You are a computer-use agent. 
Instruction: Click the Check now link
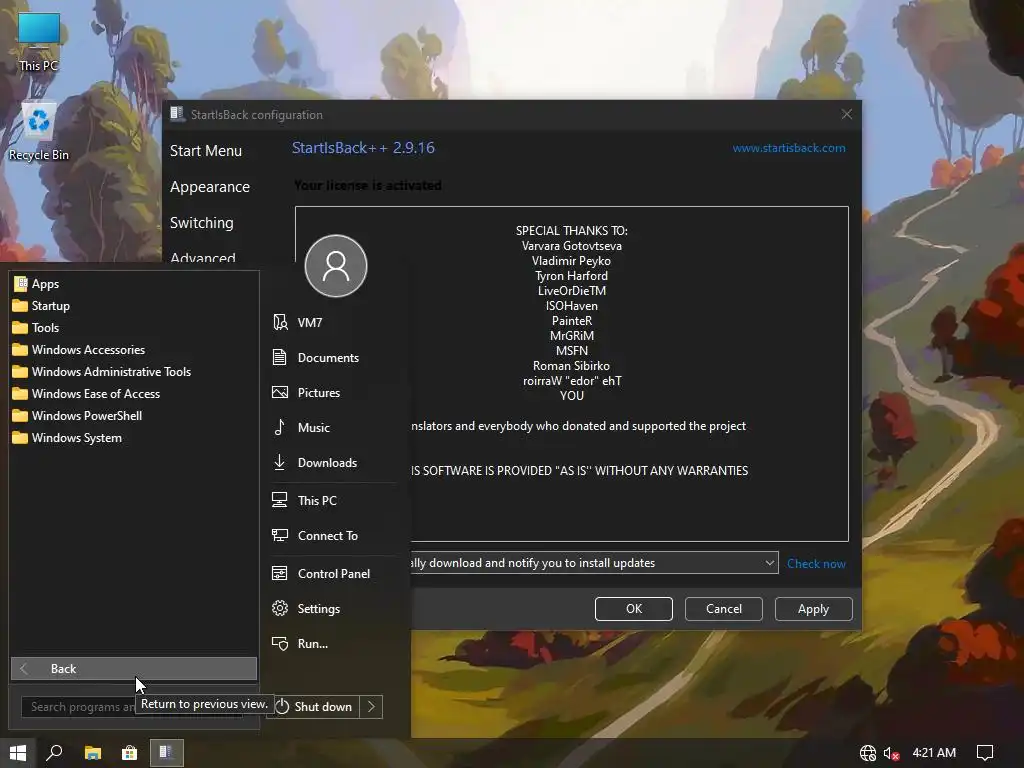(x=816, y=564)
